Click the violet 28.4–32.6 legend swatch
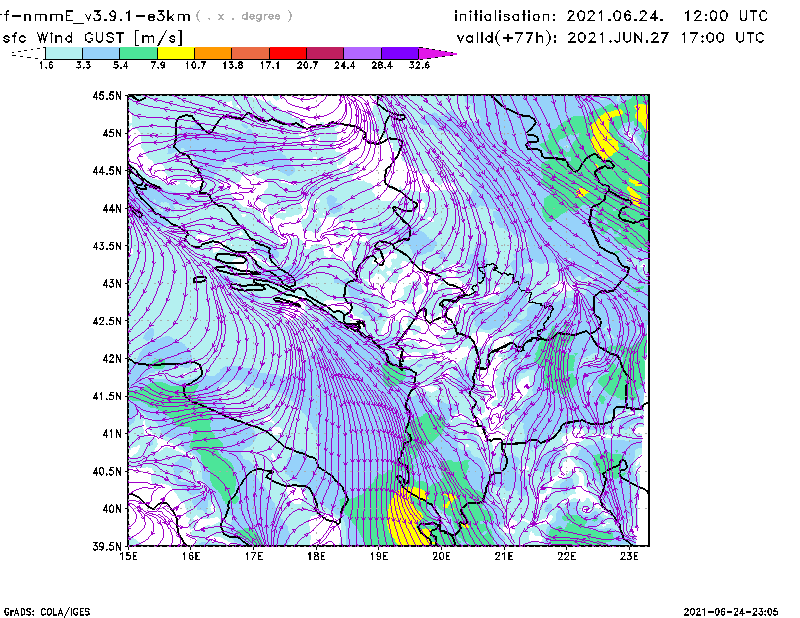800x618 pixels. pos(400,53)
